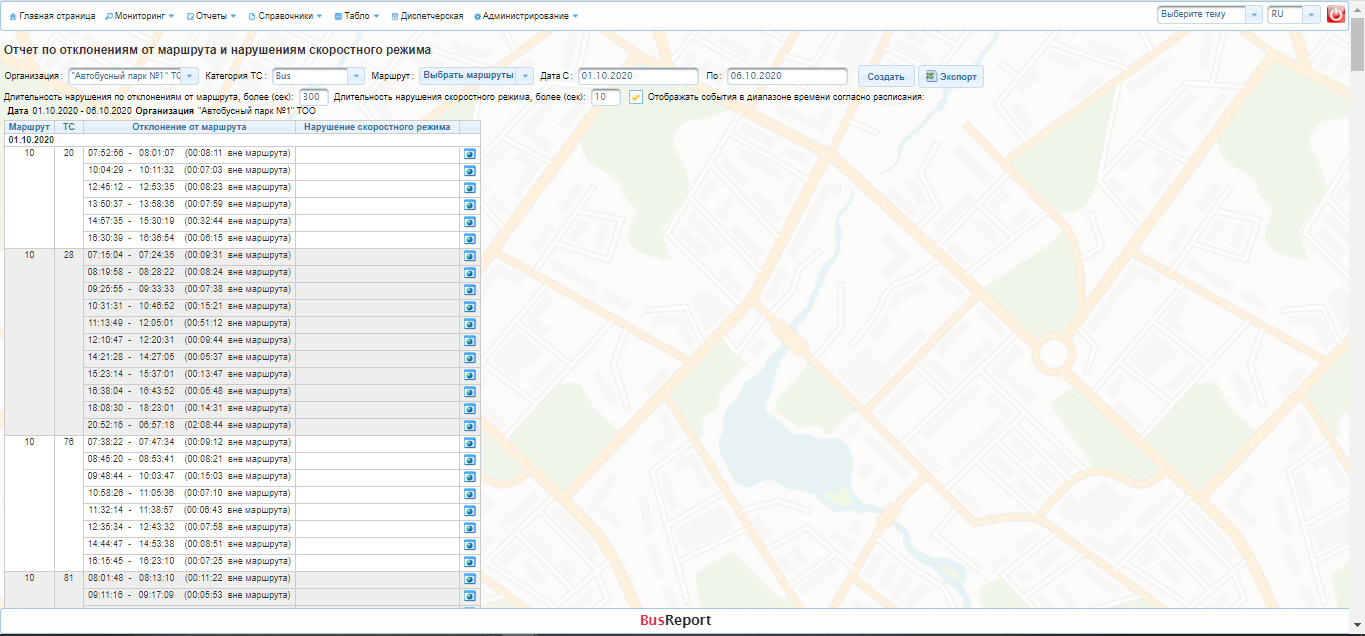This screenshot has height=636, width=1365.
Task: Click the Дата С date input field
Action: tap(638, 76)
